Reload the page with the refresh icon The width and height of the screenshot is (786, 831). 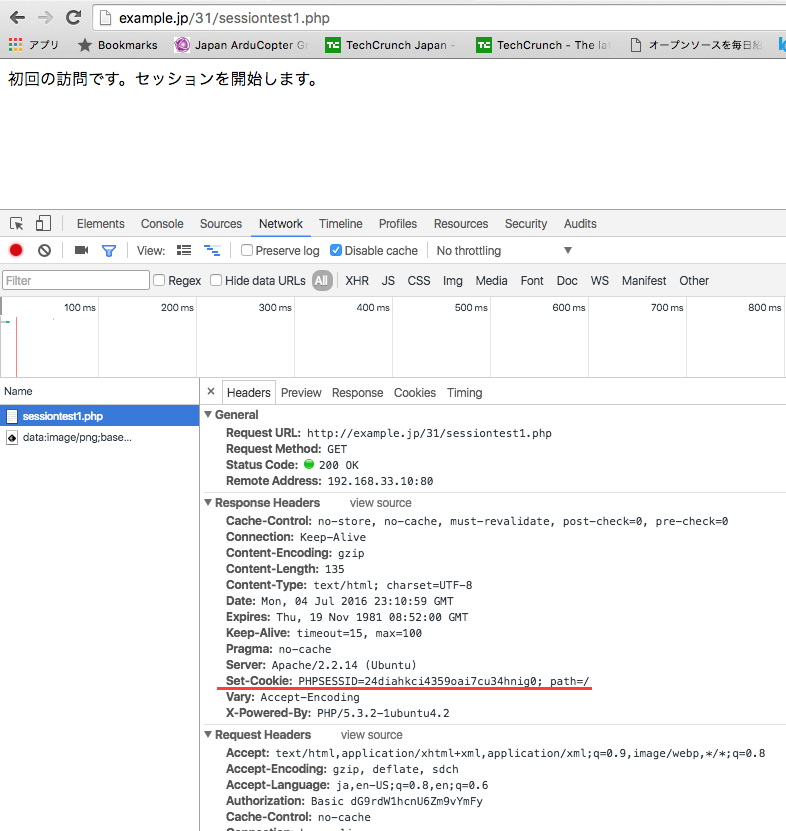(74, 18)
